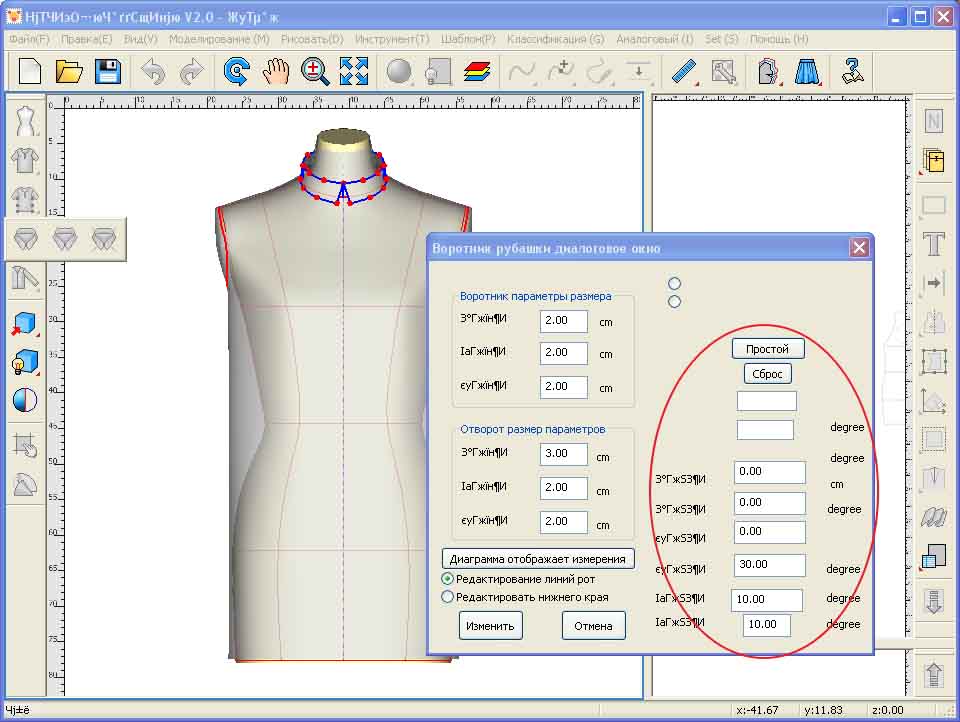Click the Save floppy disk icon
Viewport: 960px width, 722px height.
pos(108,71)
